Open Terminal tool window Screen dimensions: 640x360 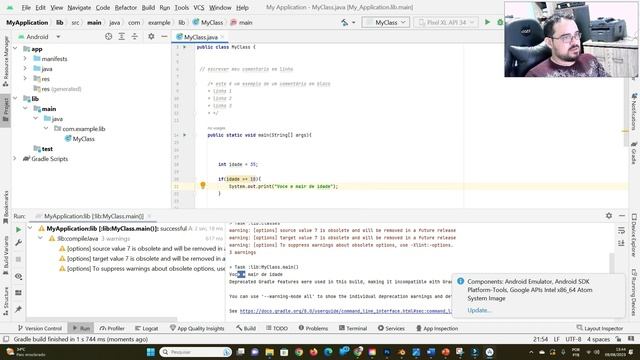353,328
